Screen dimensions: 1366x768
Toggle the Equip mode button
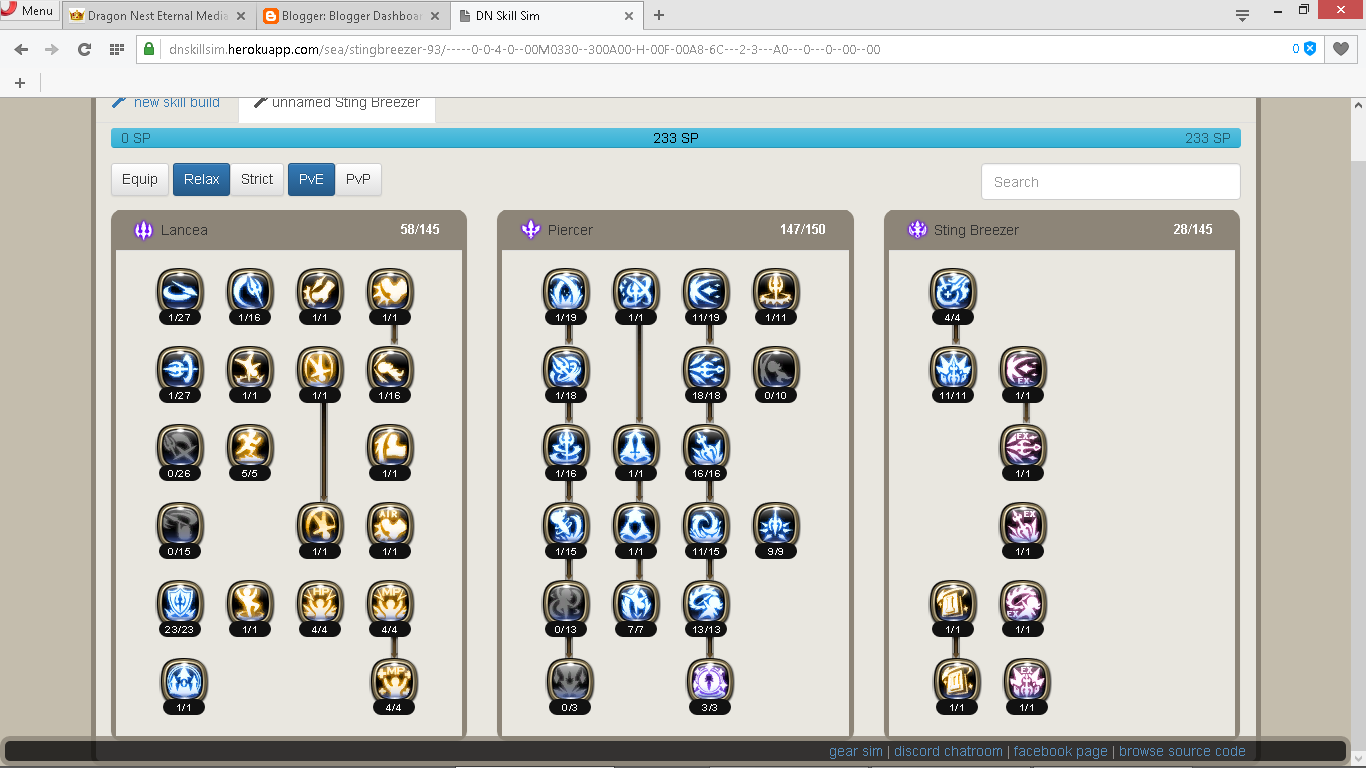coord(140,179)
